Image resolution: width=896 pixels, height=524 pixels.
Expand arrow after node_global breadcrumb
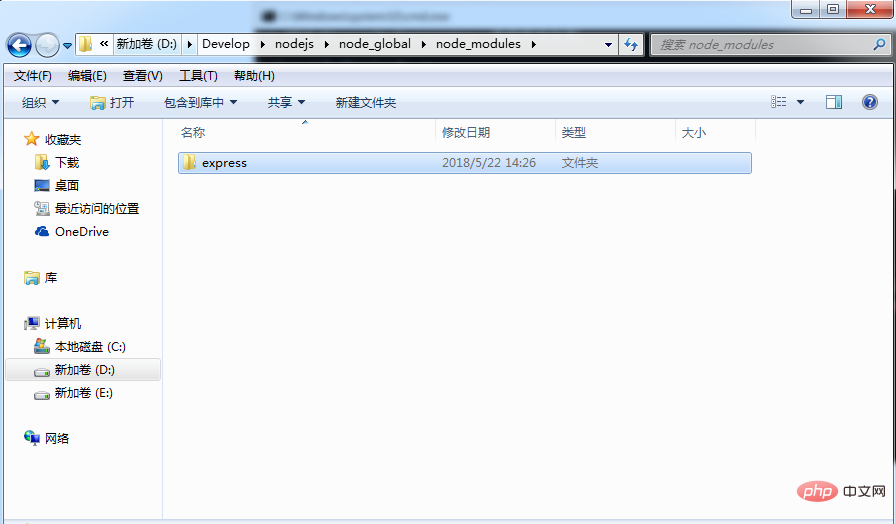424,44
